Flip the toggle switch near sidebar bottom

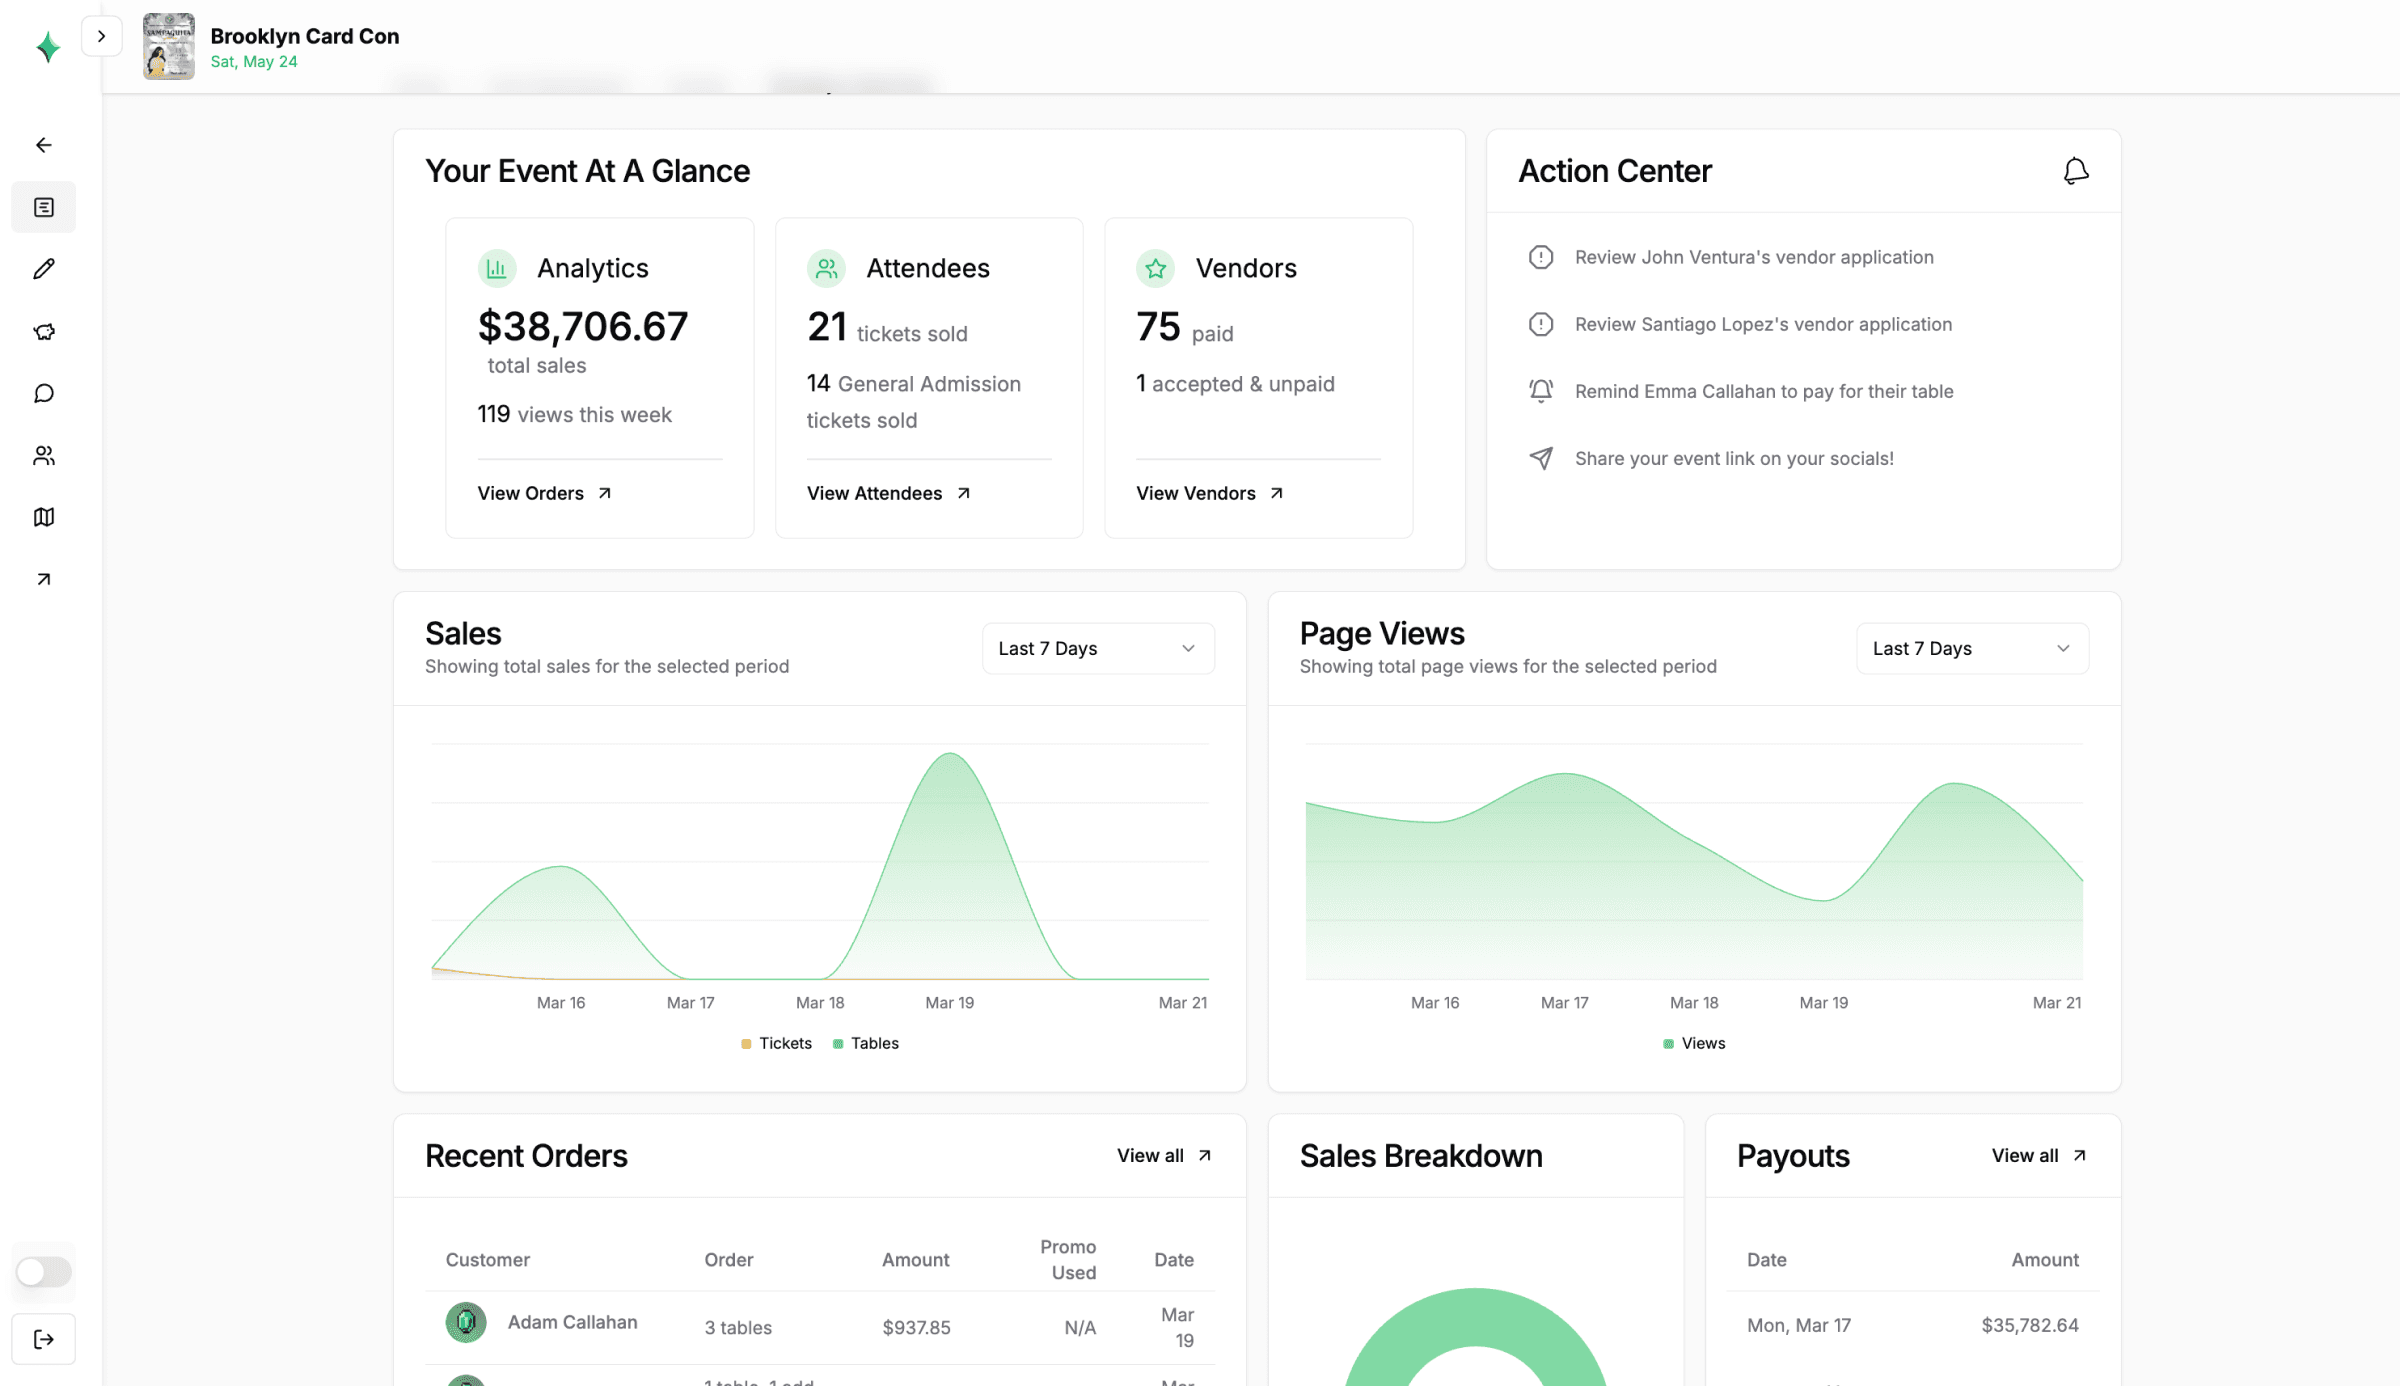click(43, 1271)
